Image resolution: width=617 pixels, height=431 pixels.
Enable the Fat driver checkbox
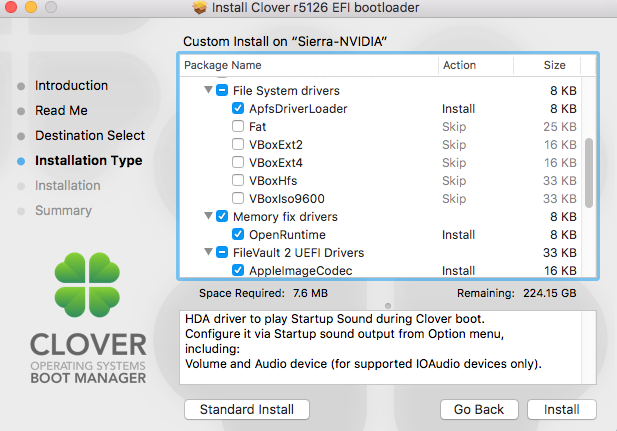238,126
